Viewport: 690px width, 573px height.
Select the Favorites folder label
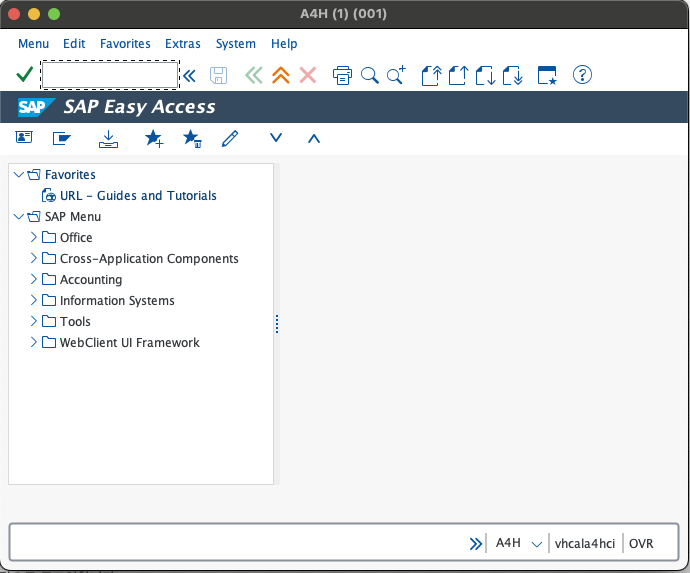pos(70,175)
